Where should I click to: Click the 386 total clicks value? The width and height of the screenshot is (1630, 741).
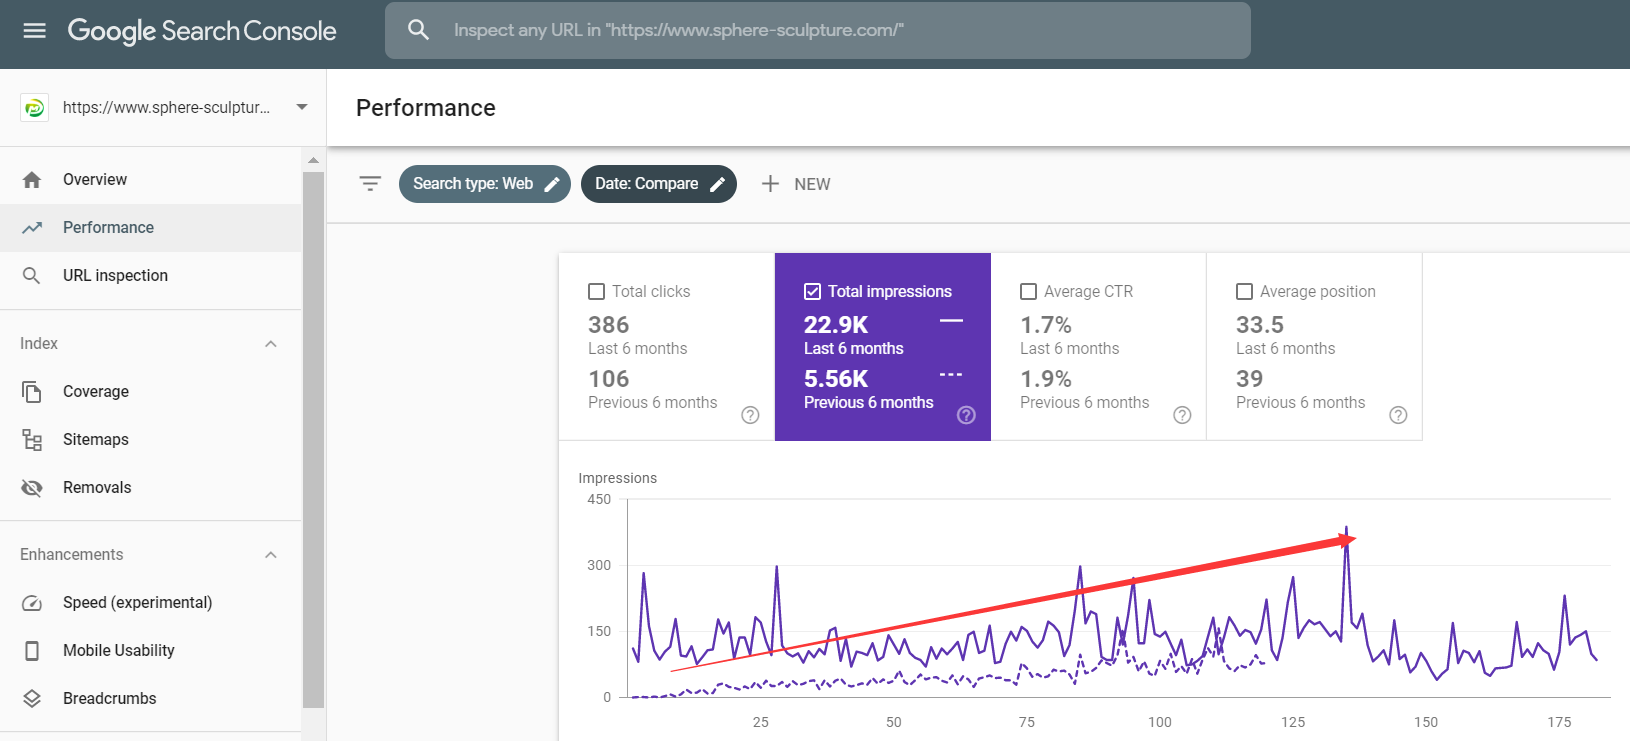(x=609, y=325)
